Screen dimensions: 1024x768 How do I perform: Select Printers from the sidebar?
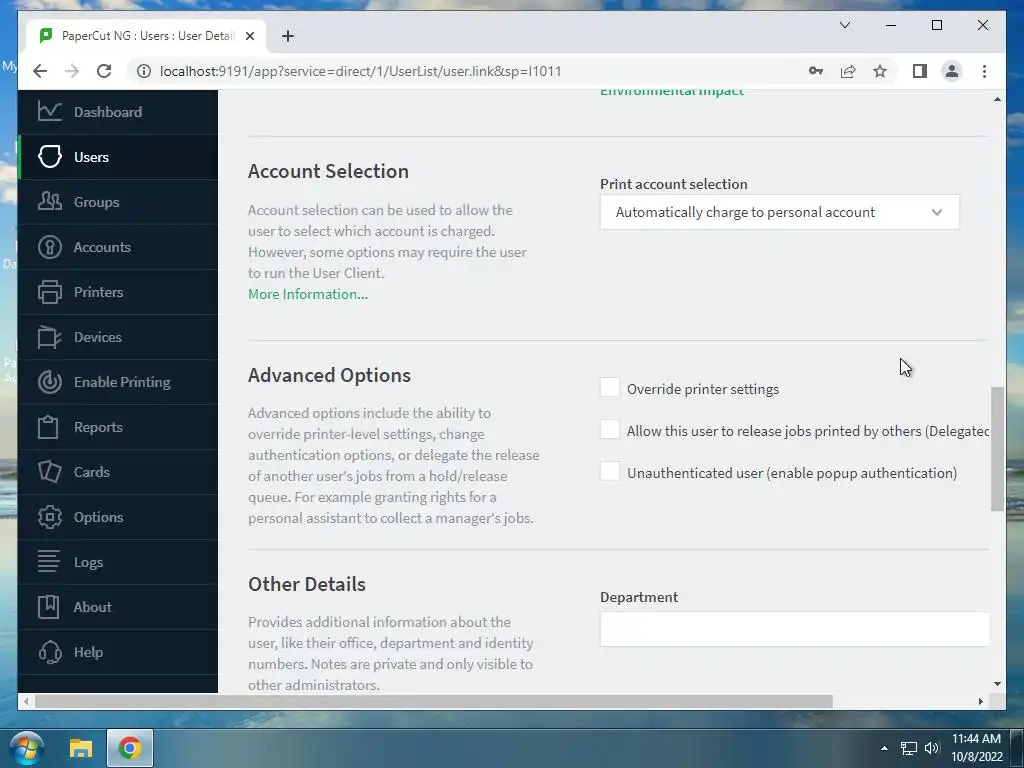99,293
